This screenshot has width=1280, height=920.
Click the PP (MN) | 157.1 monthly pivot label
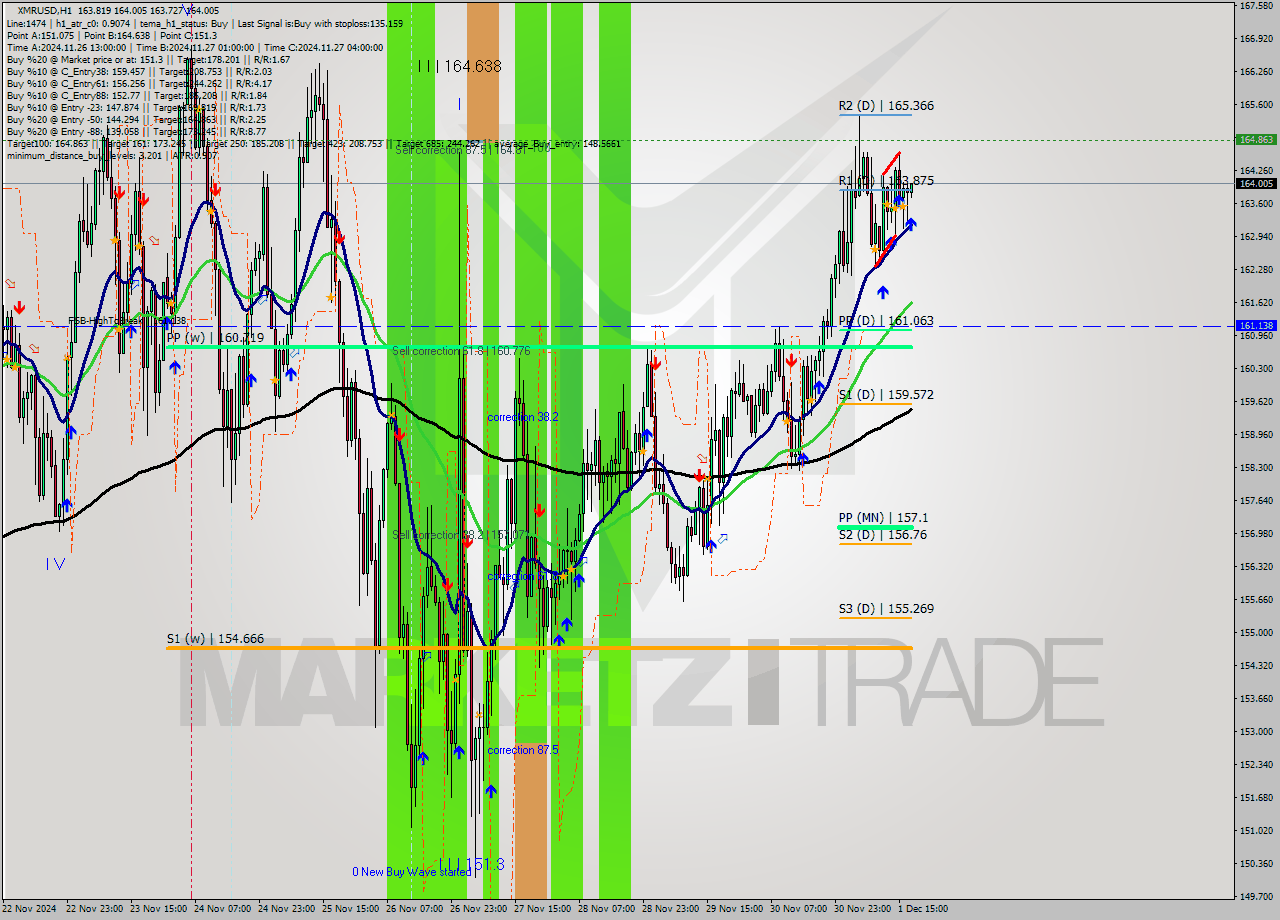point(883,518)
